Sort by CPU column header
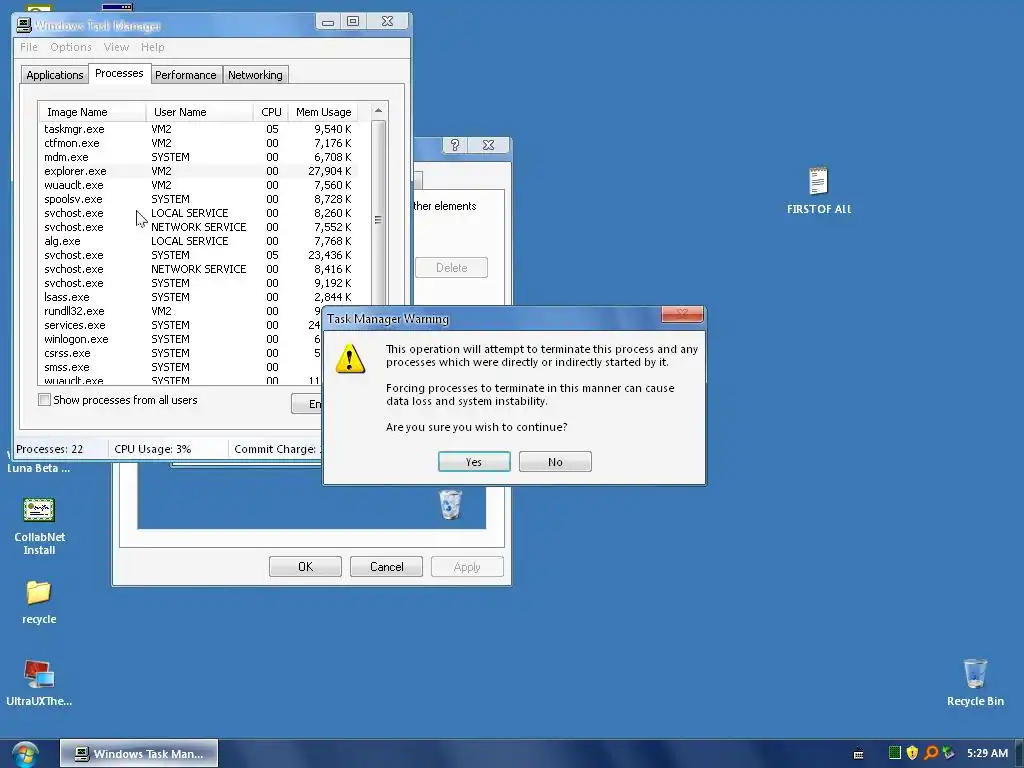The image size is (1024, 768). tap(271, 112)
